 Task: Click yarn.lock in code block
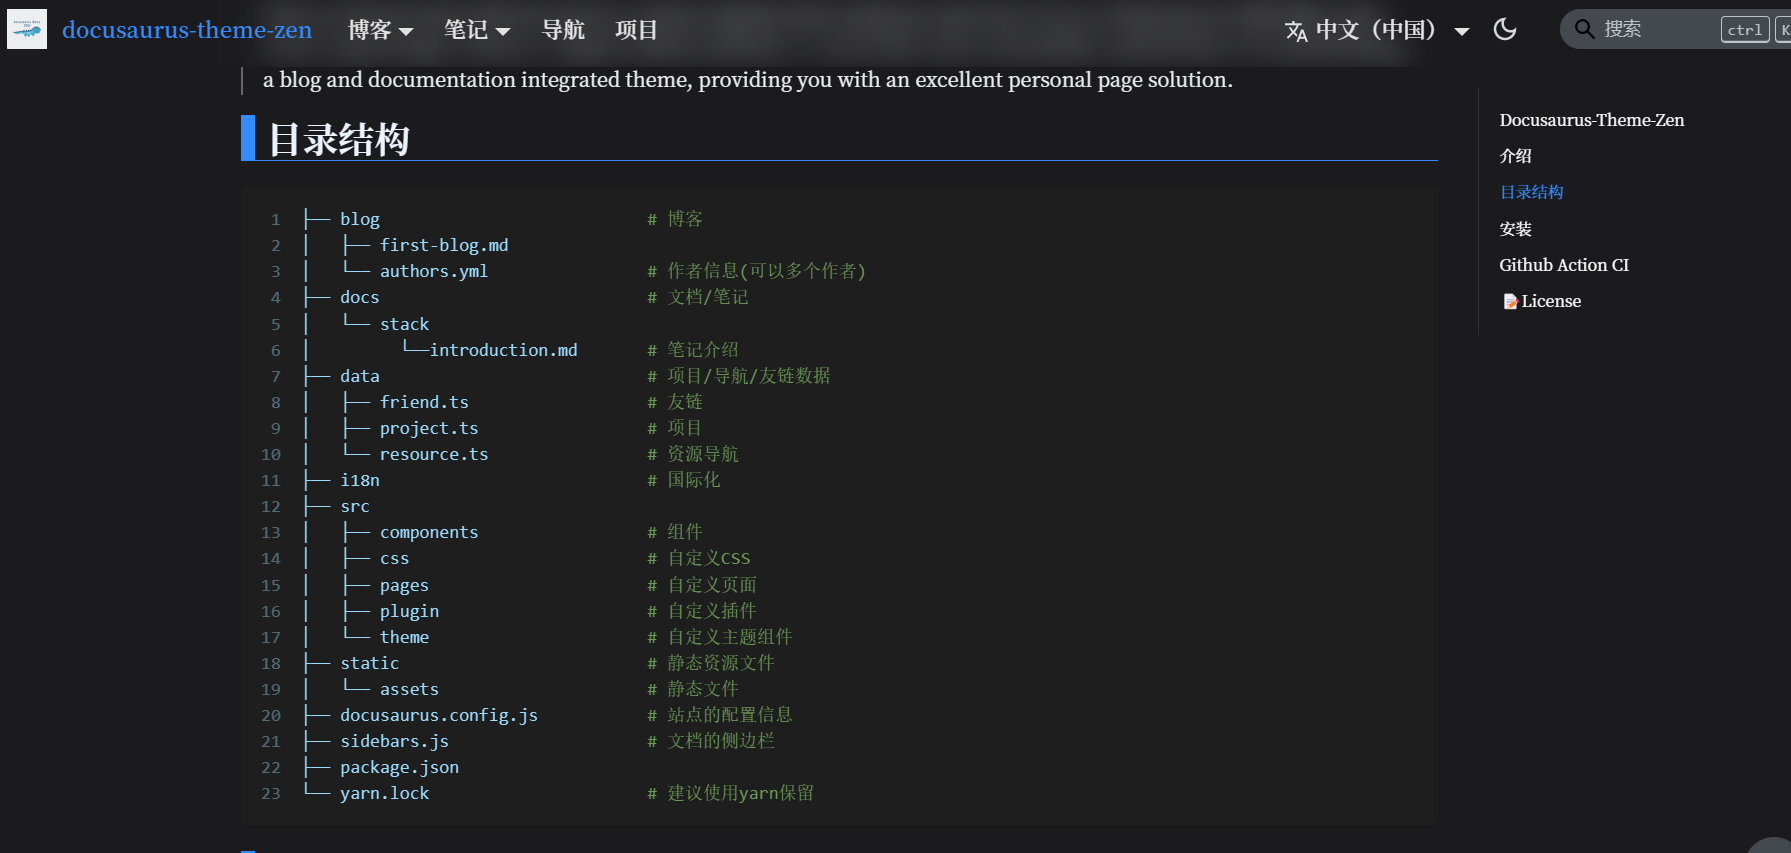click(x=385, y=793)
